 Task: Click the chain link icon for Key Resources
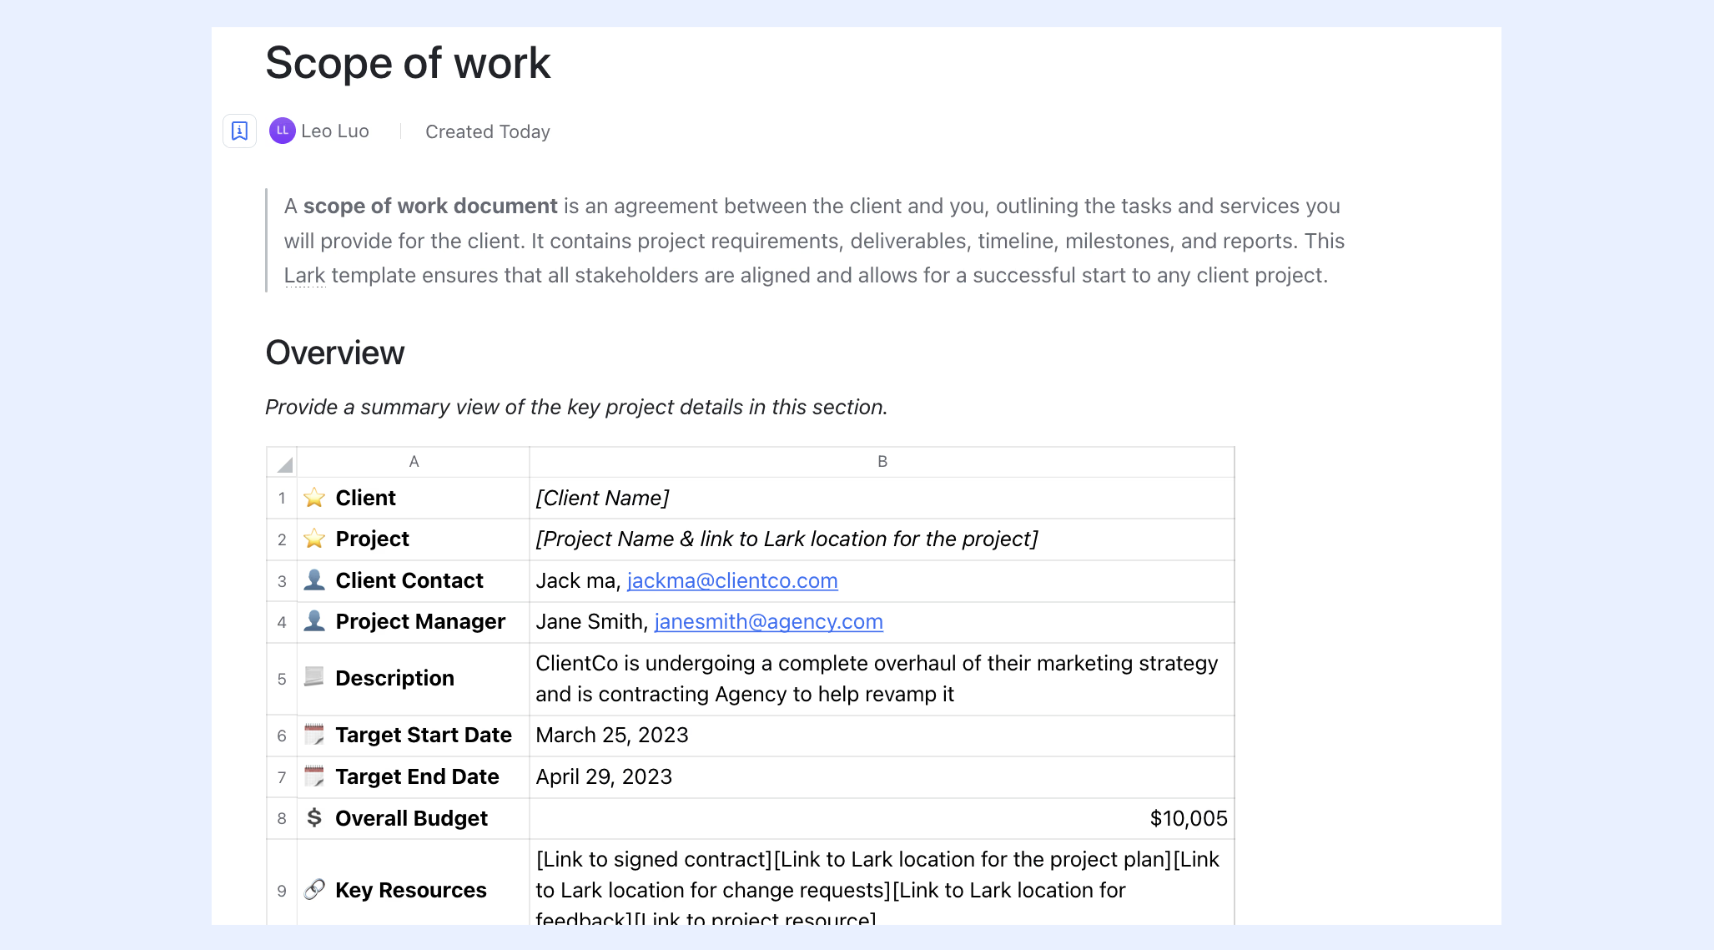pos(314,889)
